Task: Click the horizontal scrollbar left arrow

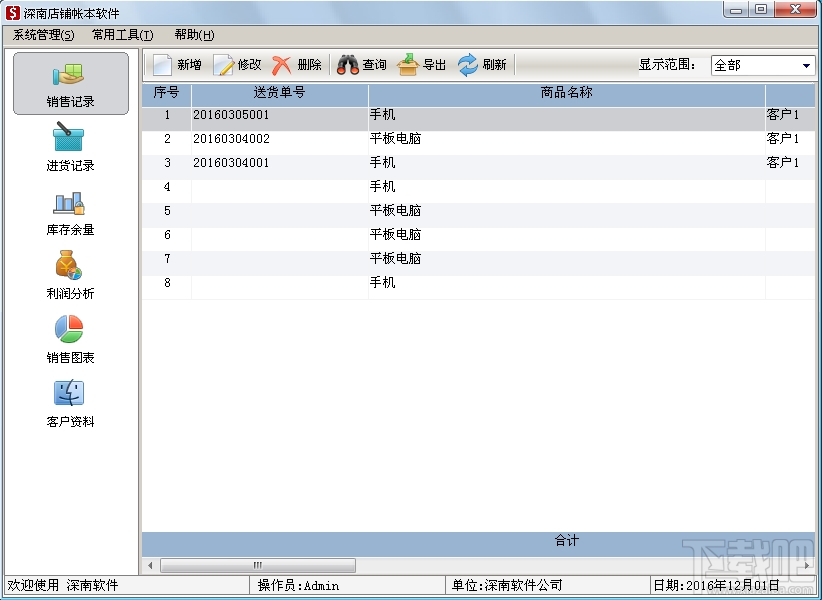Action: (x=150, y=565)
